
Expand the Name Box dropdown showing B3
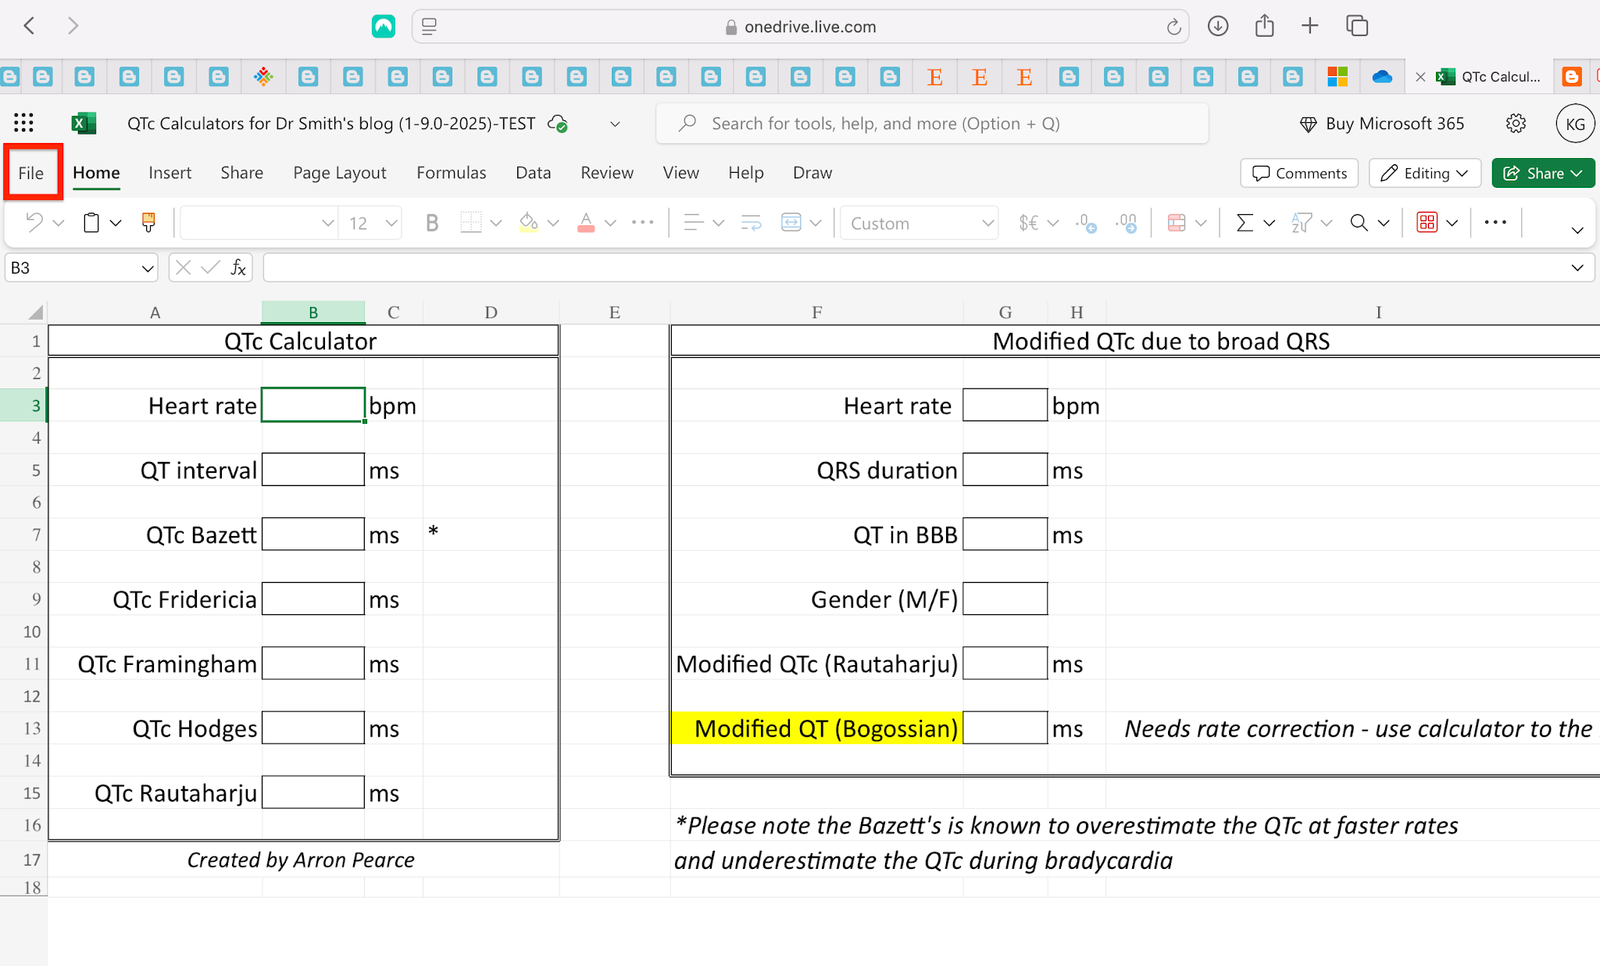(147, 268)
